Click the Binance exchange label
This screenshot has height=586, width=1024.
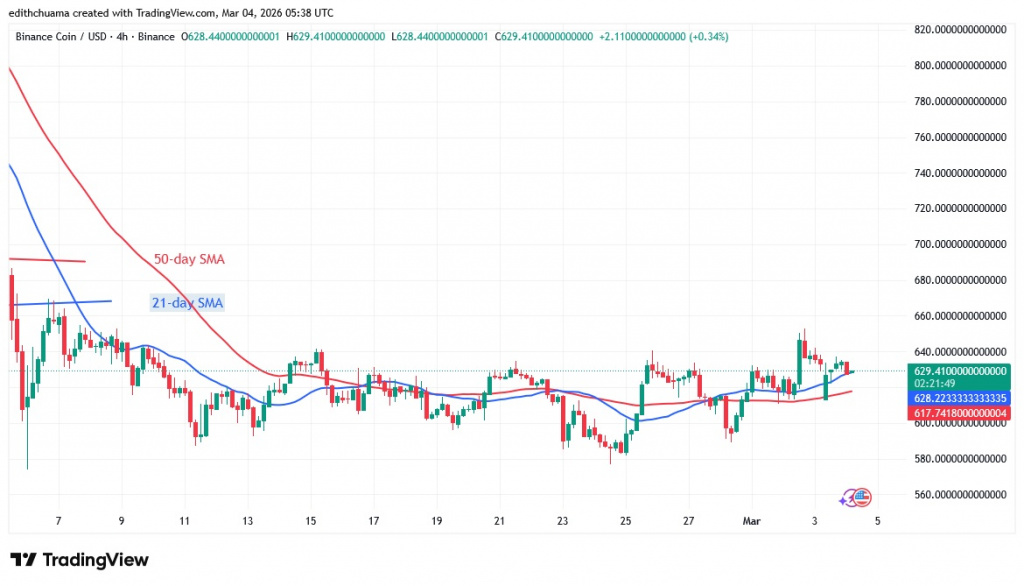click(158, 36)
